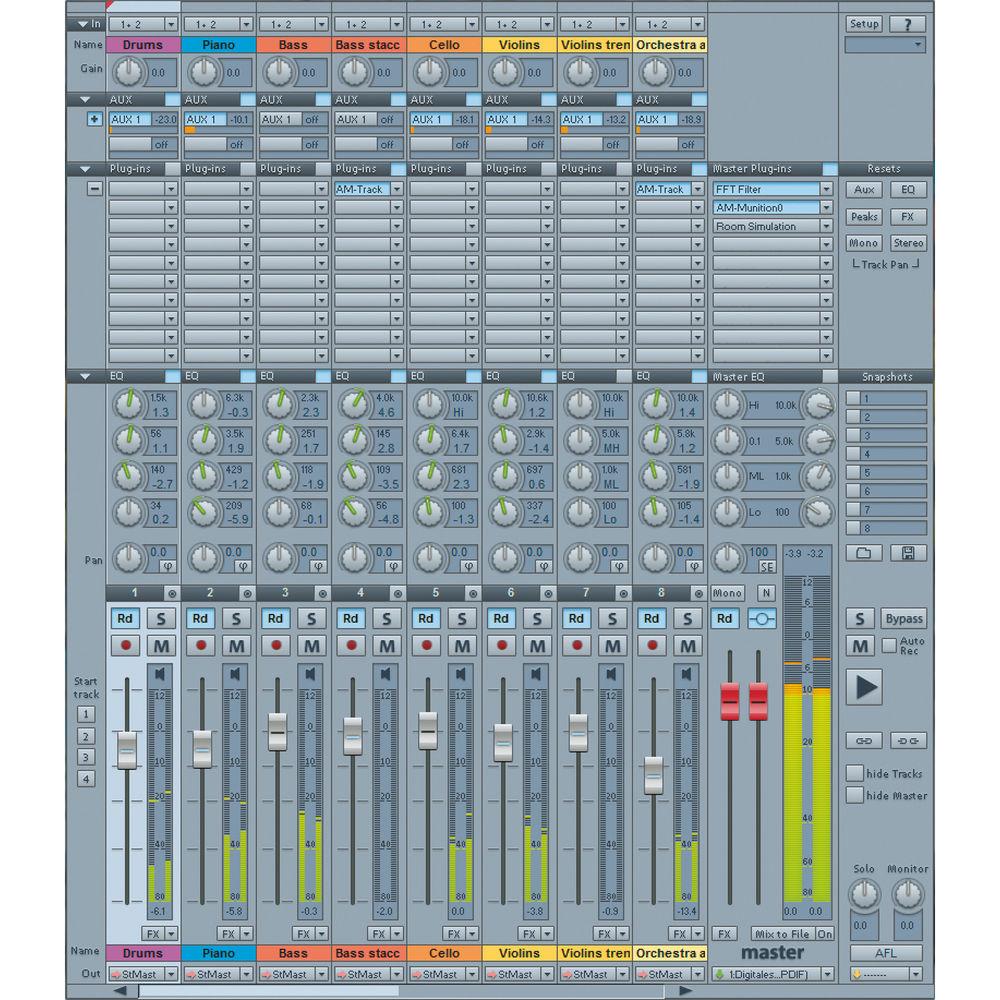Bypass the master effects

903,618
